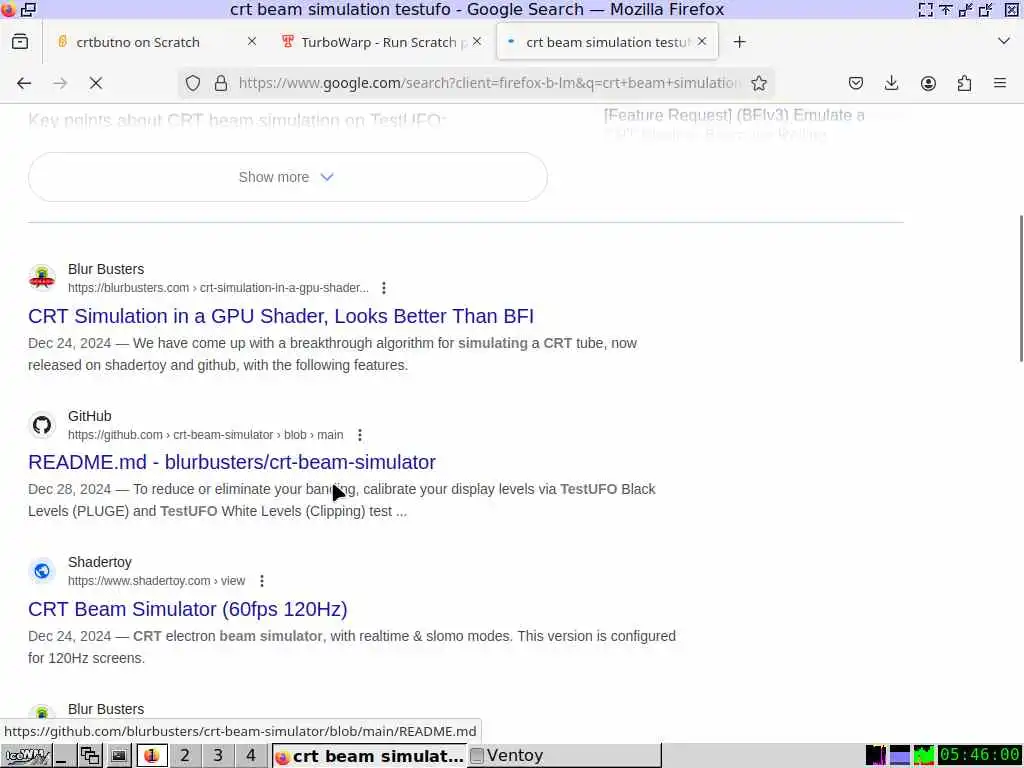
Task: Click the GitHub site favicon
Action: click(x=42, y=424)
